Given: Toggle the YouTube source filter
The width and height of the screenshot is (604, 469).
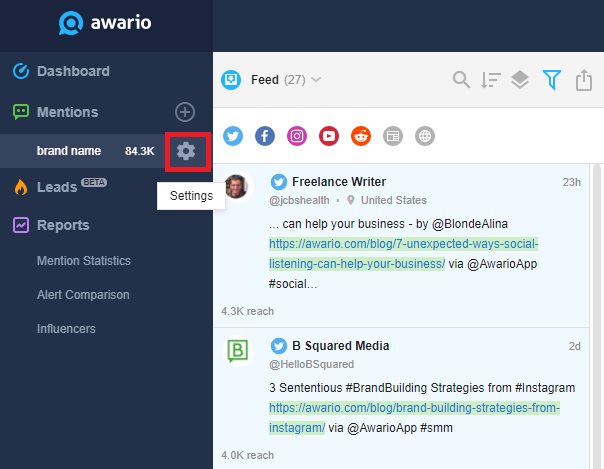Looking at the screenshot, I should pyautogui.click(x=329, y=136).
